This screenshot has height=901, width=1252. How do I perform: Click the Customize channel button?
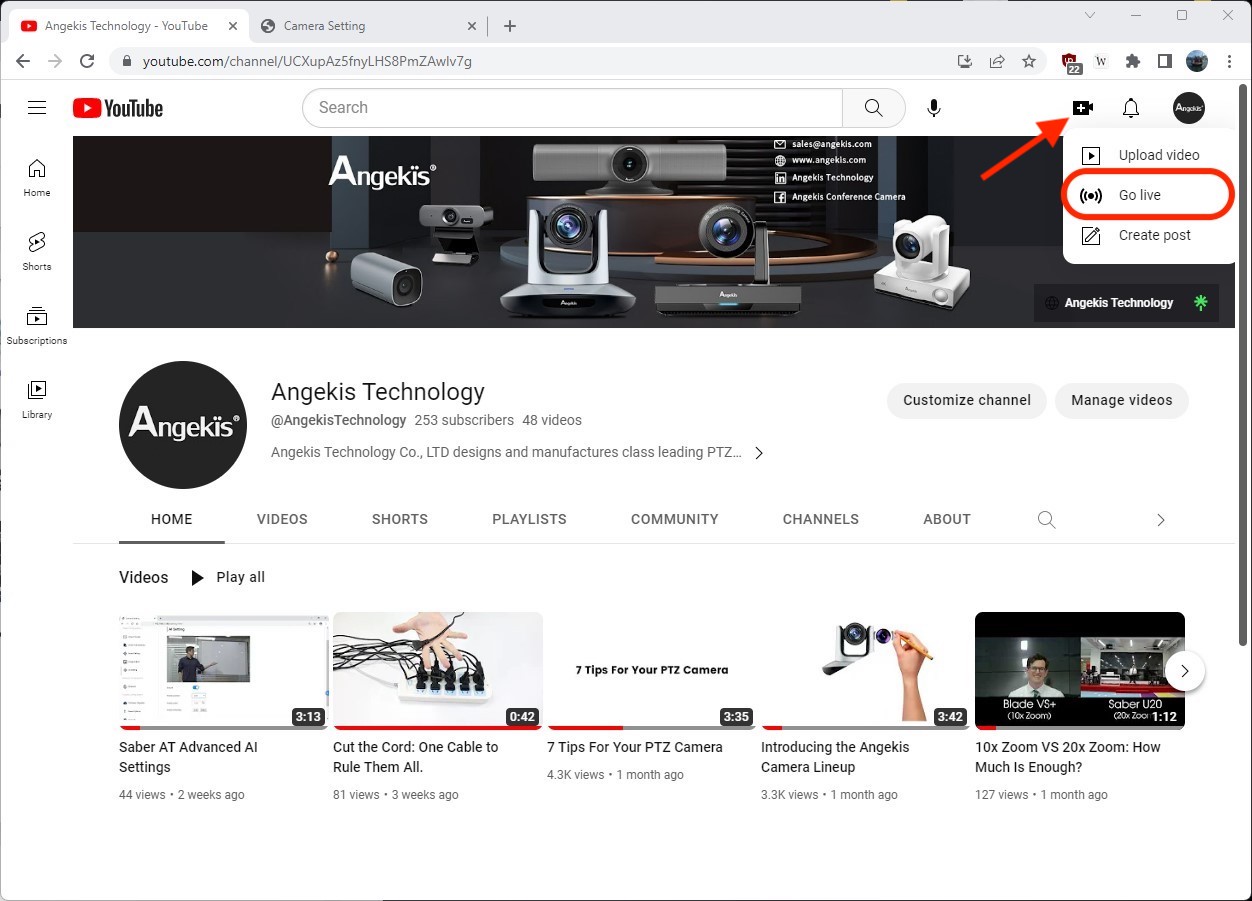pos(966,400)
